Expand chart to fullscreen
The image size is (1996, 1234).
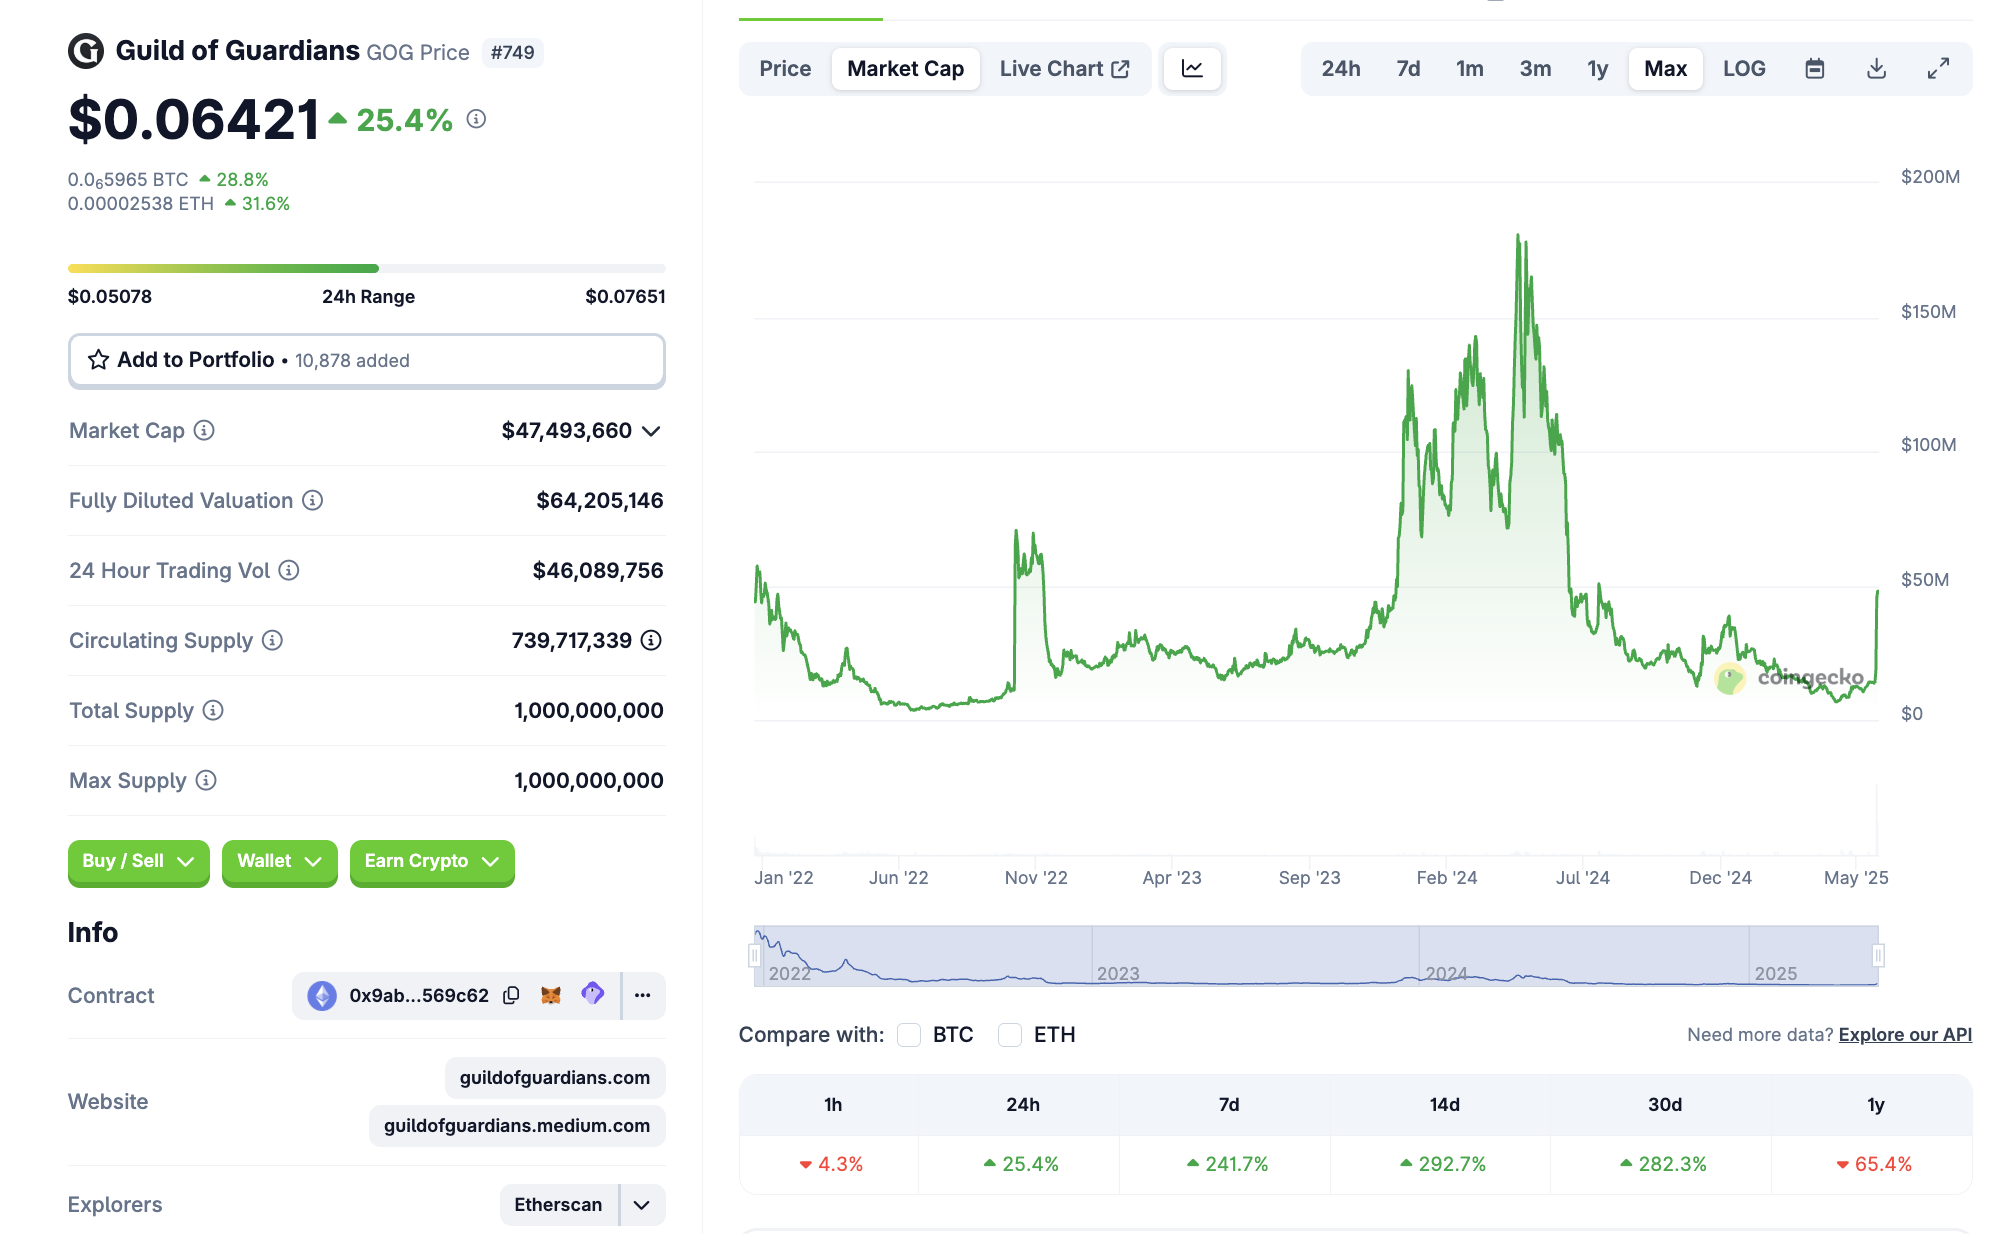pyautogui.click(x=1938, y=69)
